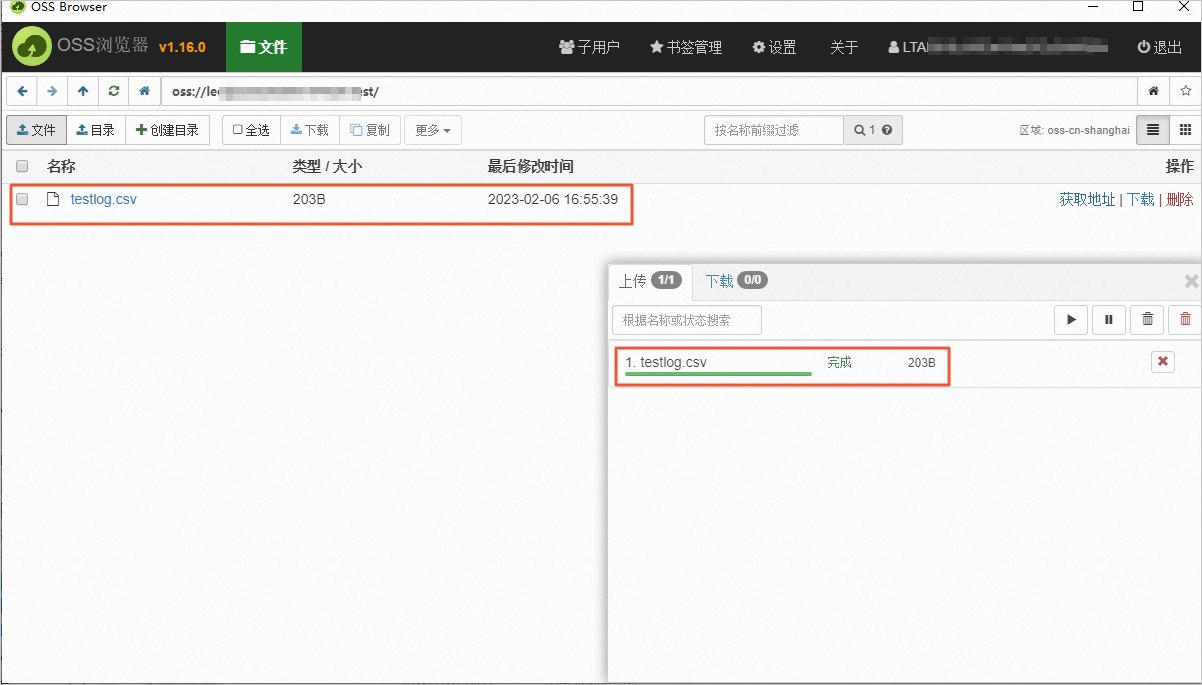
Task: Click the v1.16.0 version label
Action: point(182,47)
